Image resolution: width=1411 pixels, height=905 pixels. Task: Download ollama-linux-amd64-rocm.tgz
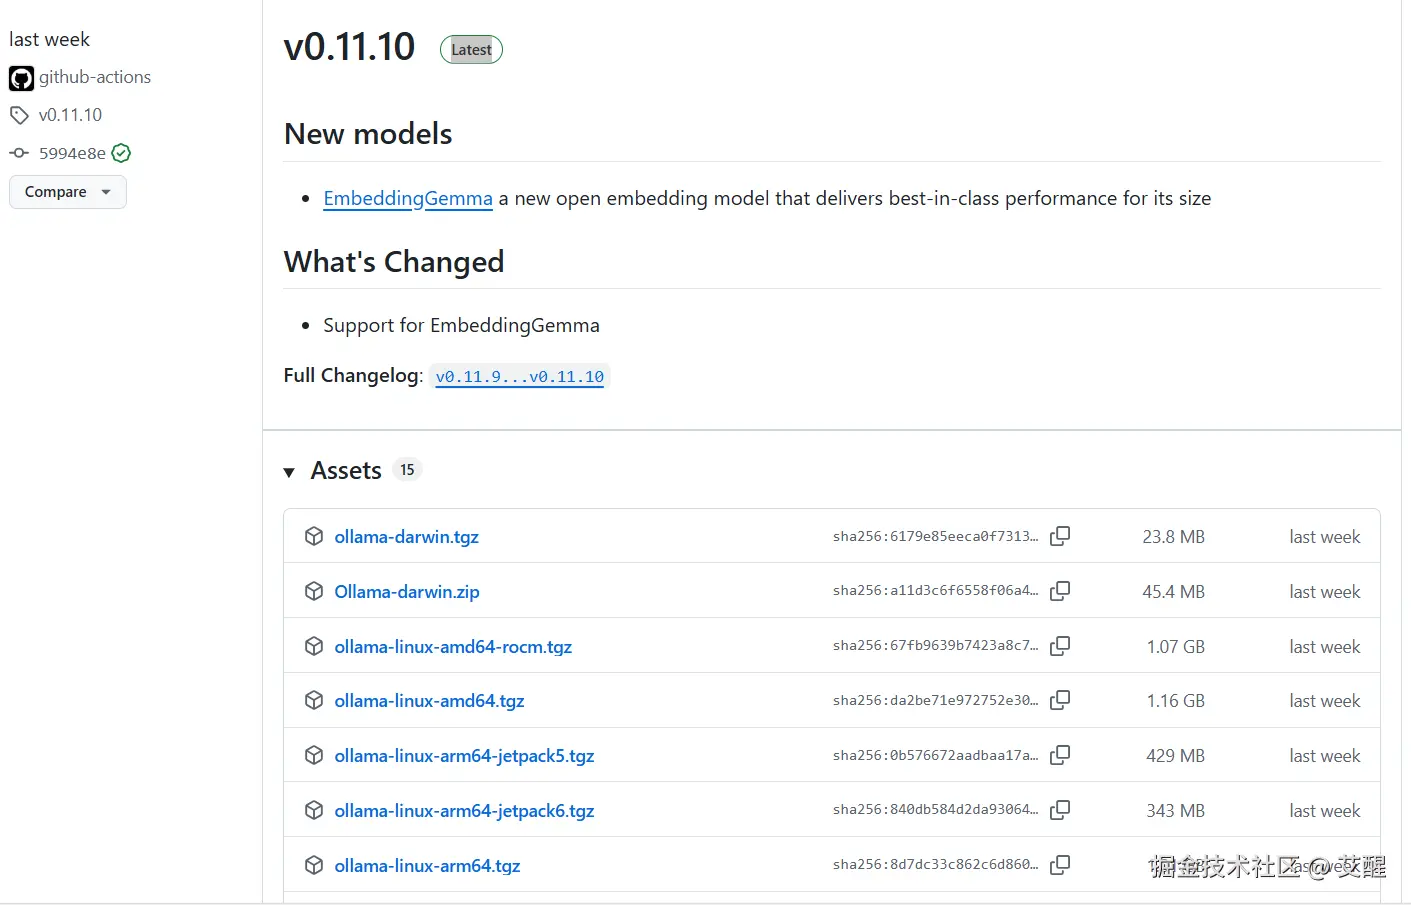tap(453, 647)
